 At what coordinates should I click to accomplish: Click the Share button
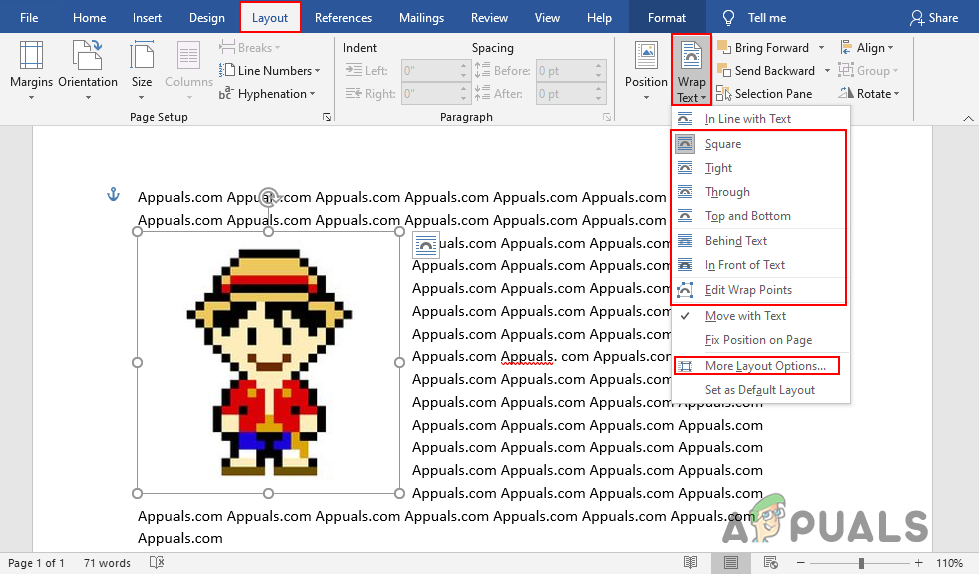click(934, 18)
